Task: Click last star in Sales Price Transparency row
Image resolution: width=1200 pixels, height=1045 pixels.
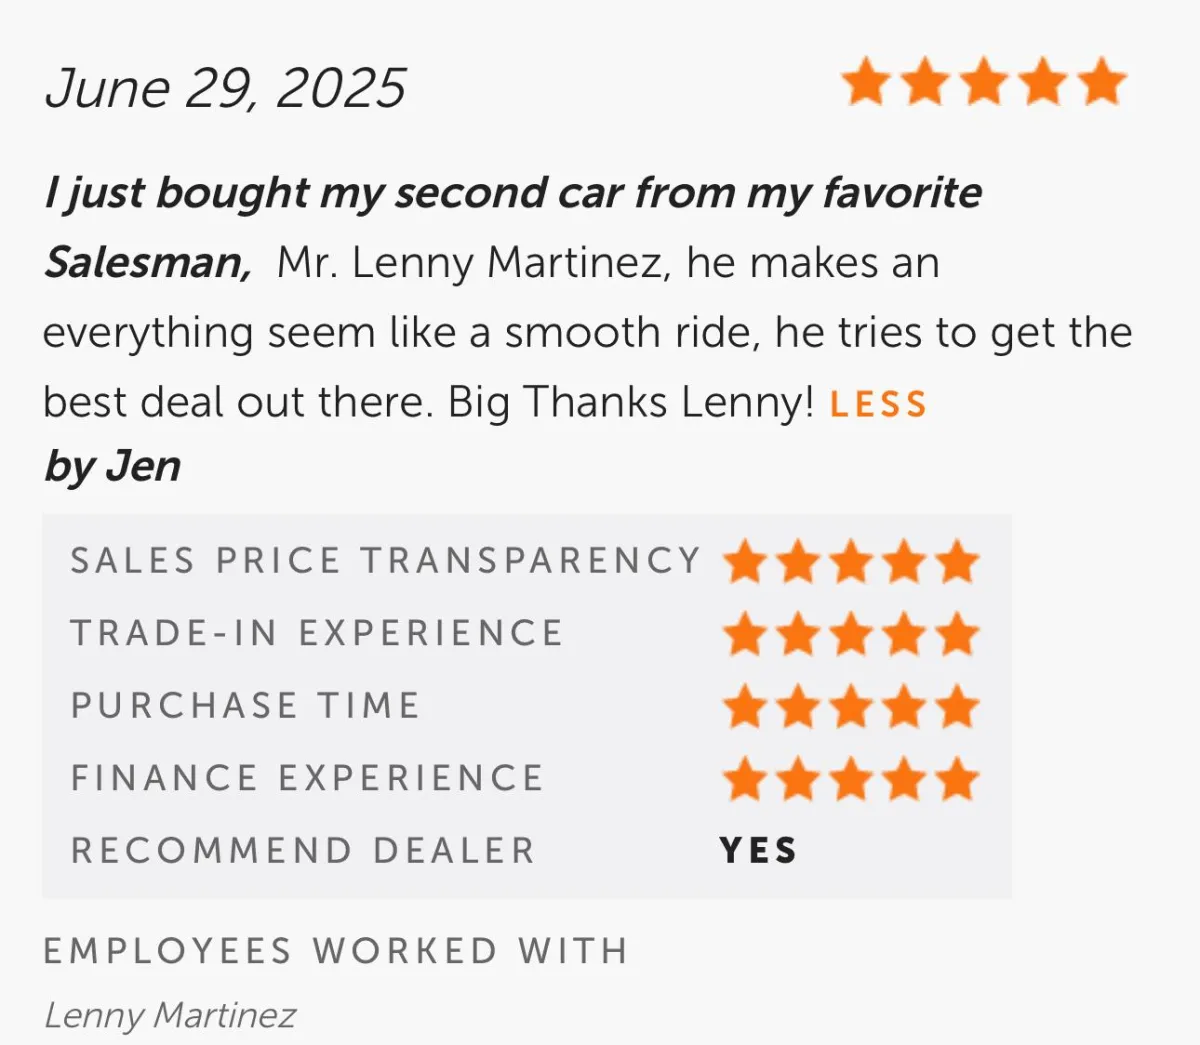Action: click(958, 561)
